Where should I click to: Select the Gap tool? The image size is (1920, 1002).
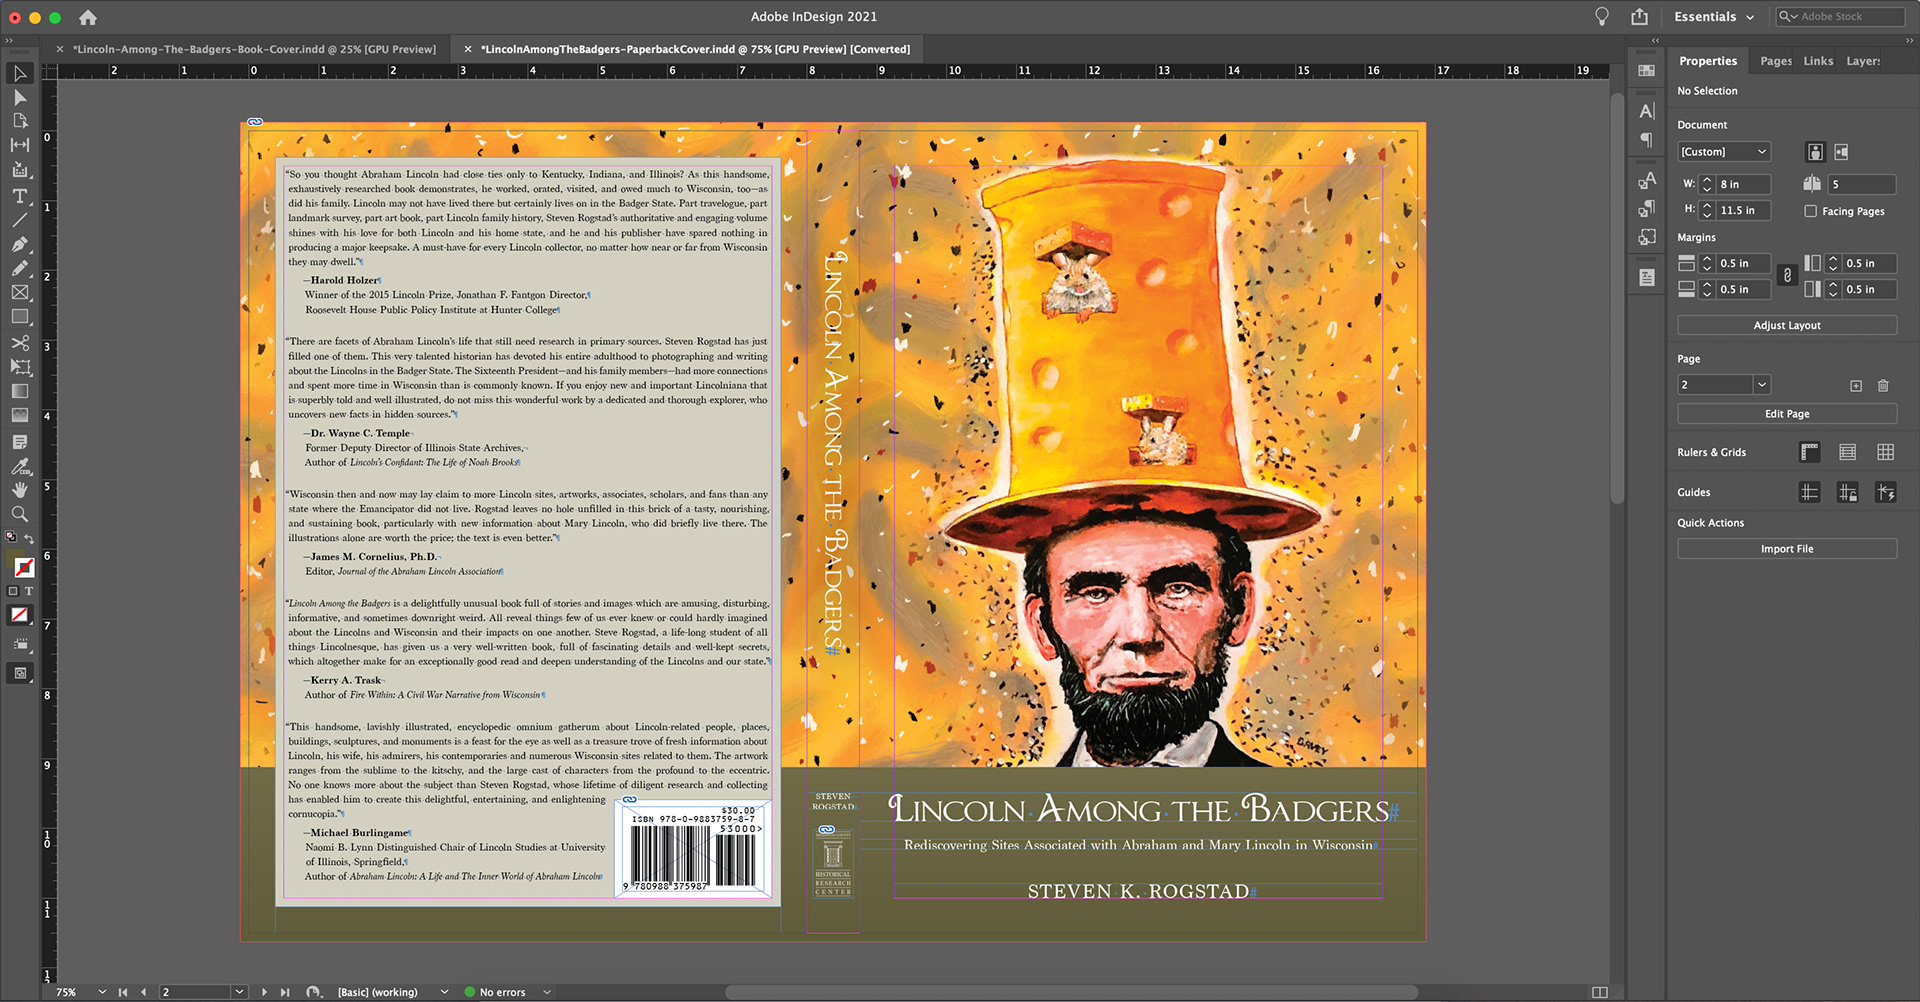pos(19,145)
